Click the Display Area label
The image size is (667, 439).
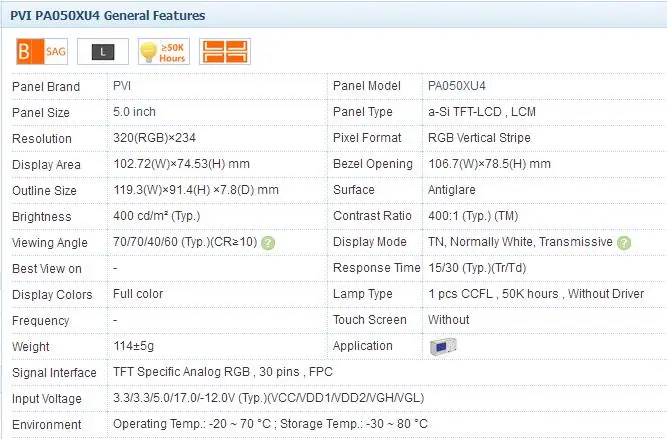pos(46,165)
